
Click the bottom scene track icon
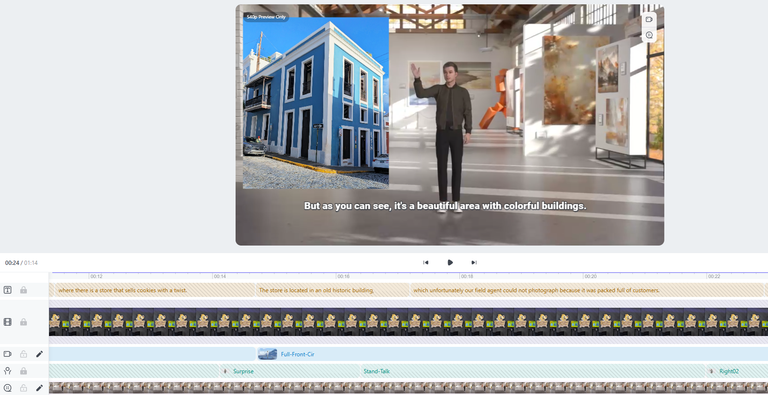[7, 388]
